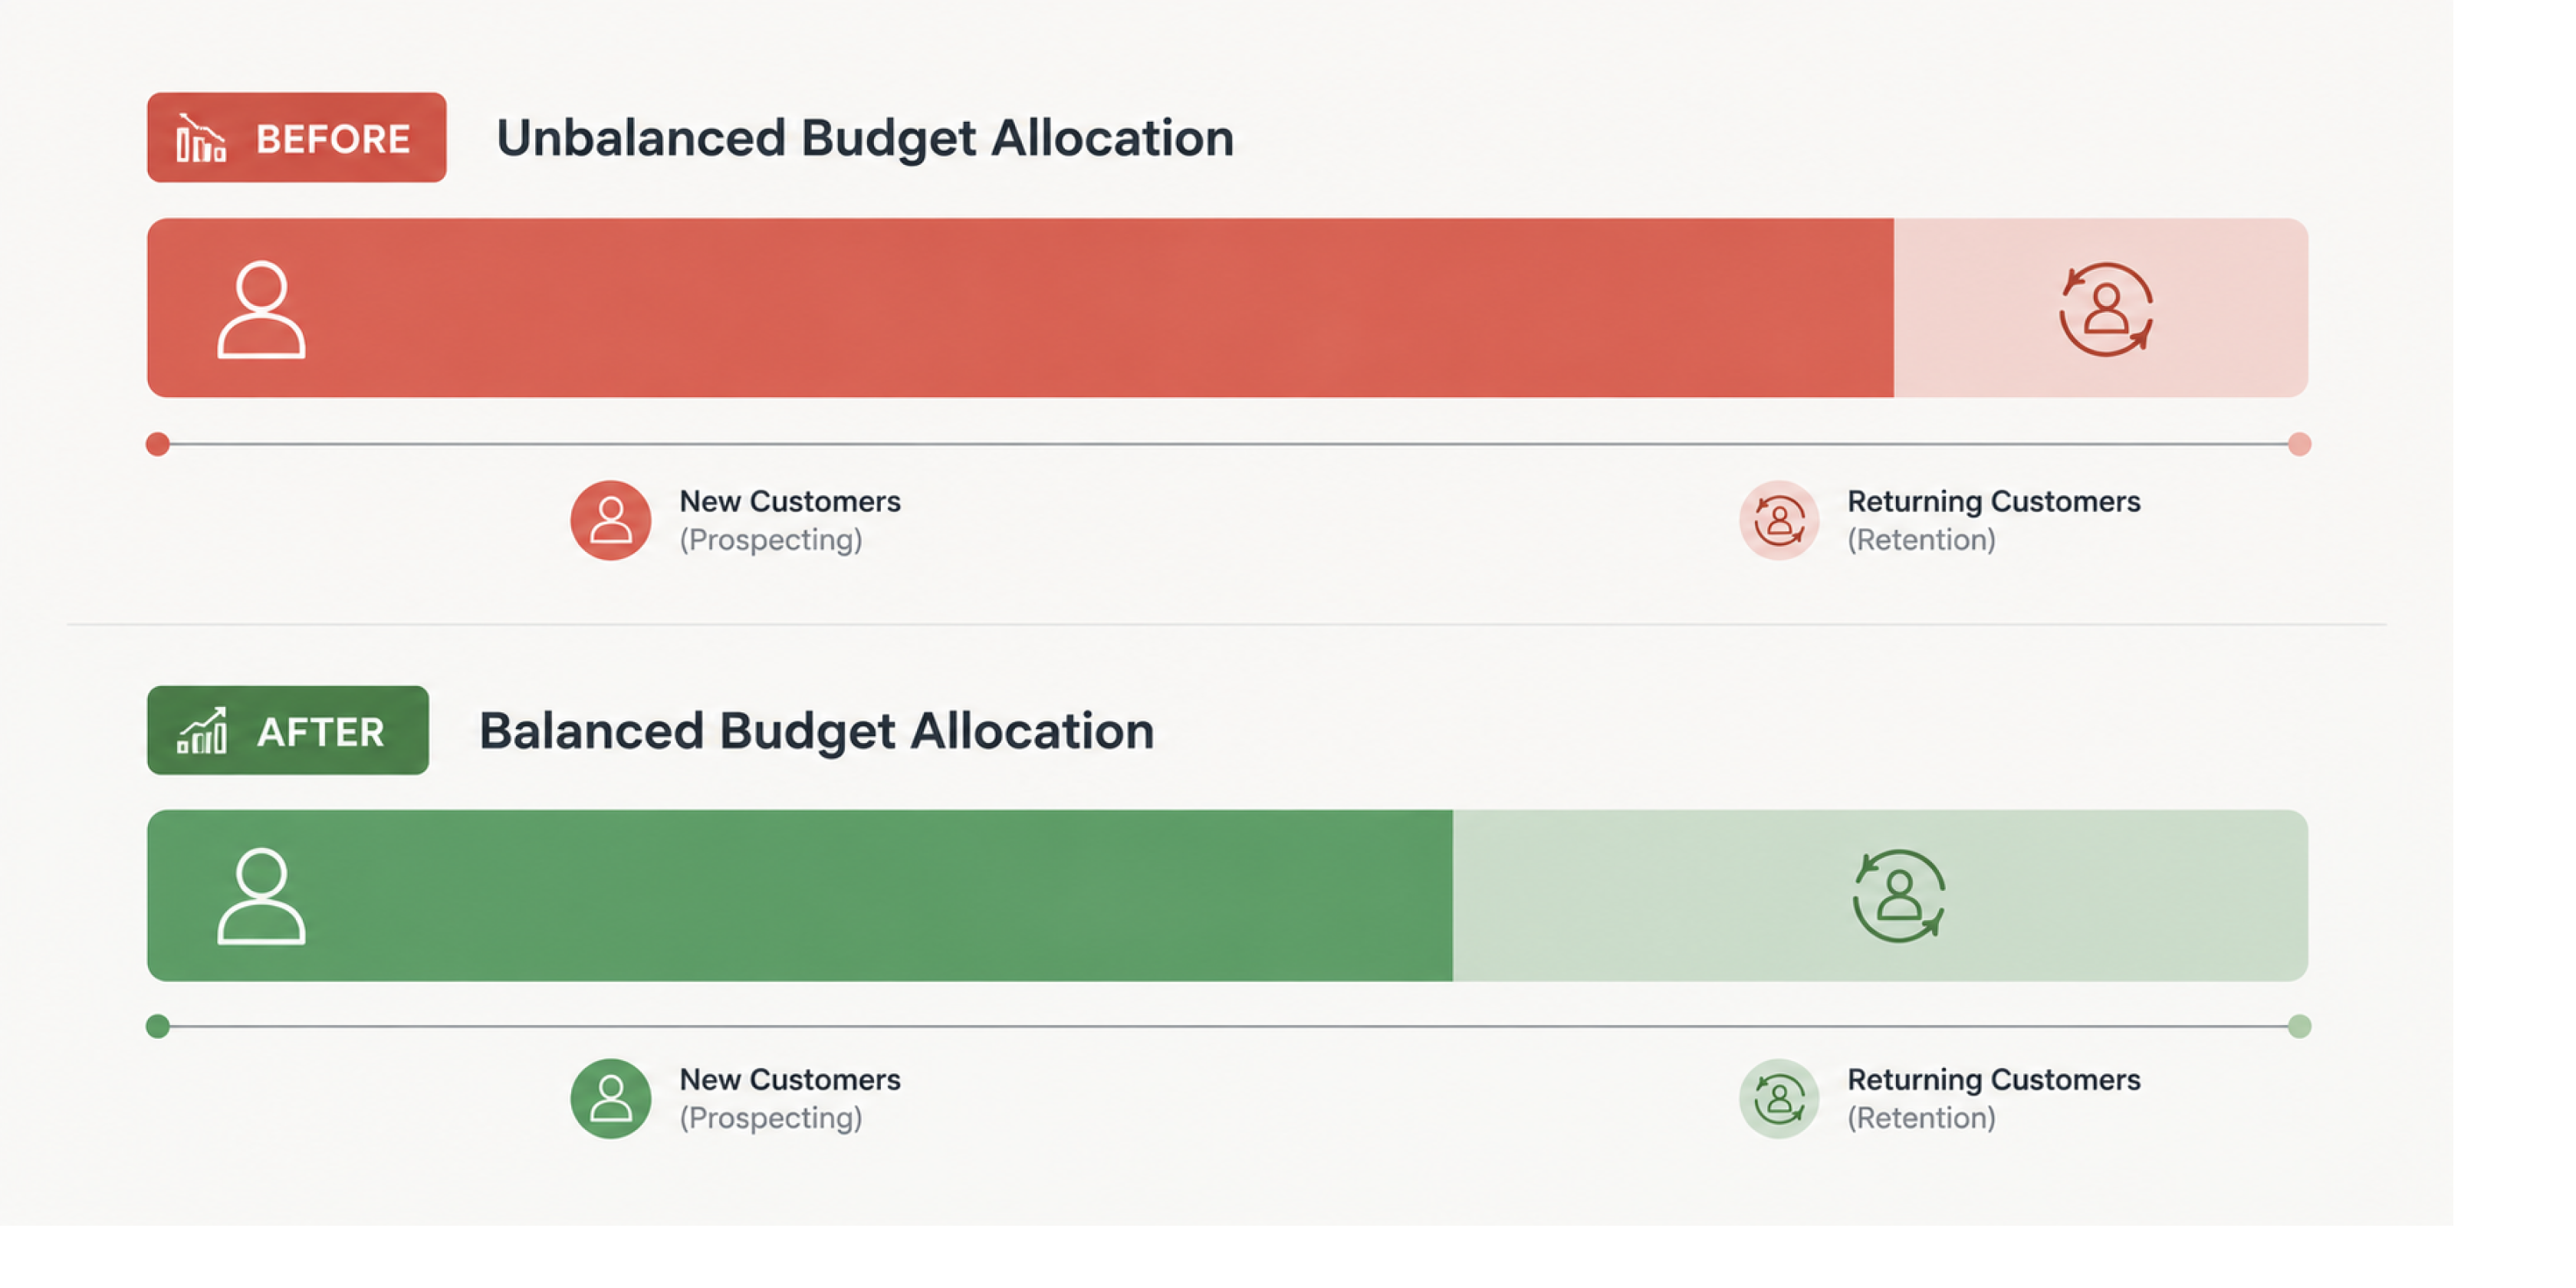Screen dimensions: 2576x1288
Task: Click the red New Customers (Prospecting) label
Action: [x=790, y=520]
